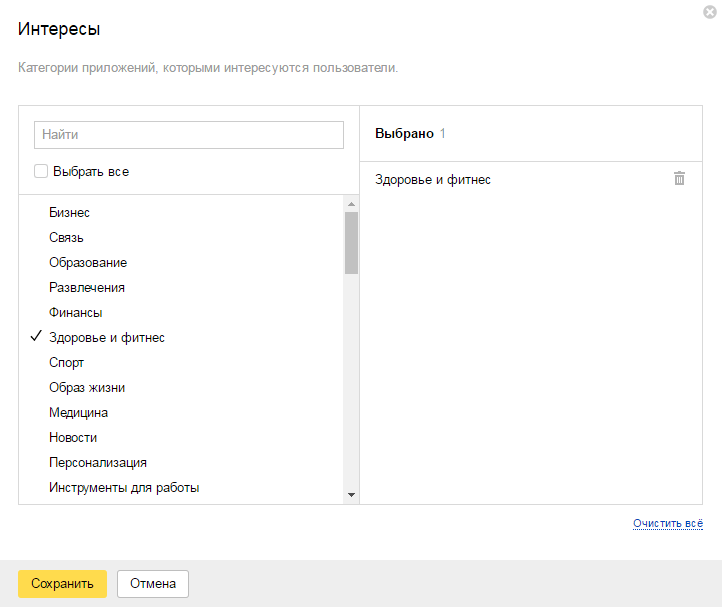Screen dimensions: 722x607
Task: Focus the Найти search field
Action: [189, 135]
